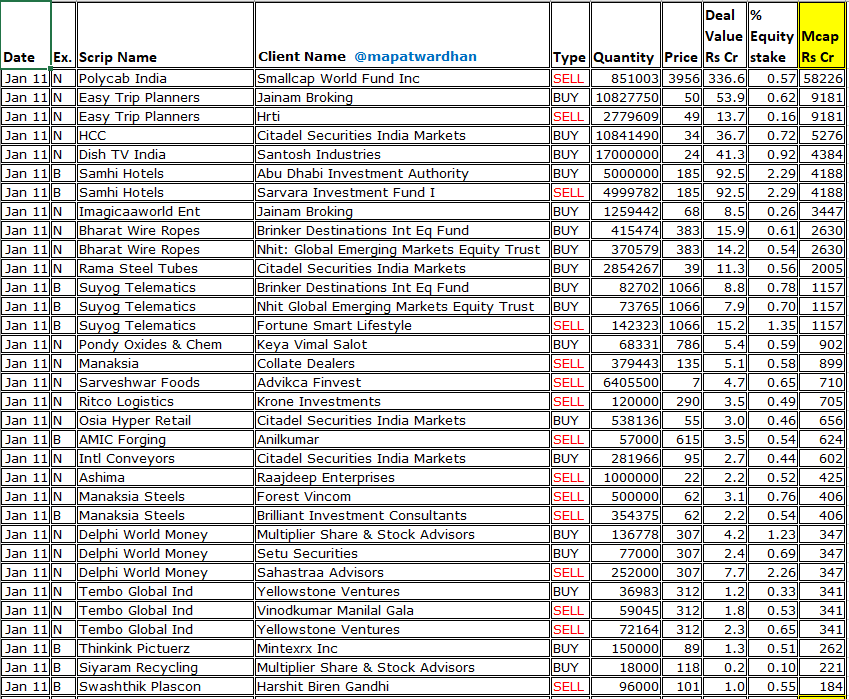The image size is (849, 699).
Task: Click 'Smallcap World Fund Inc' client cell
Action: coord(402,79)
